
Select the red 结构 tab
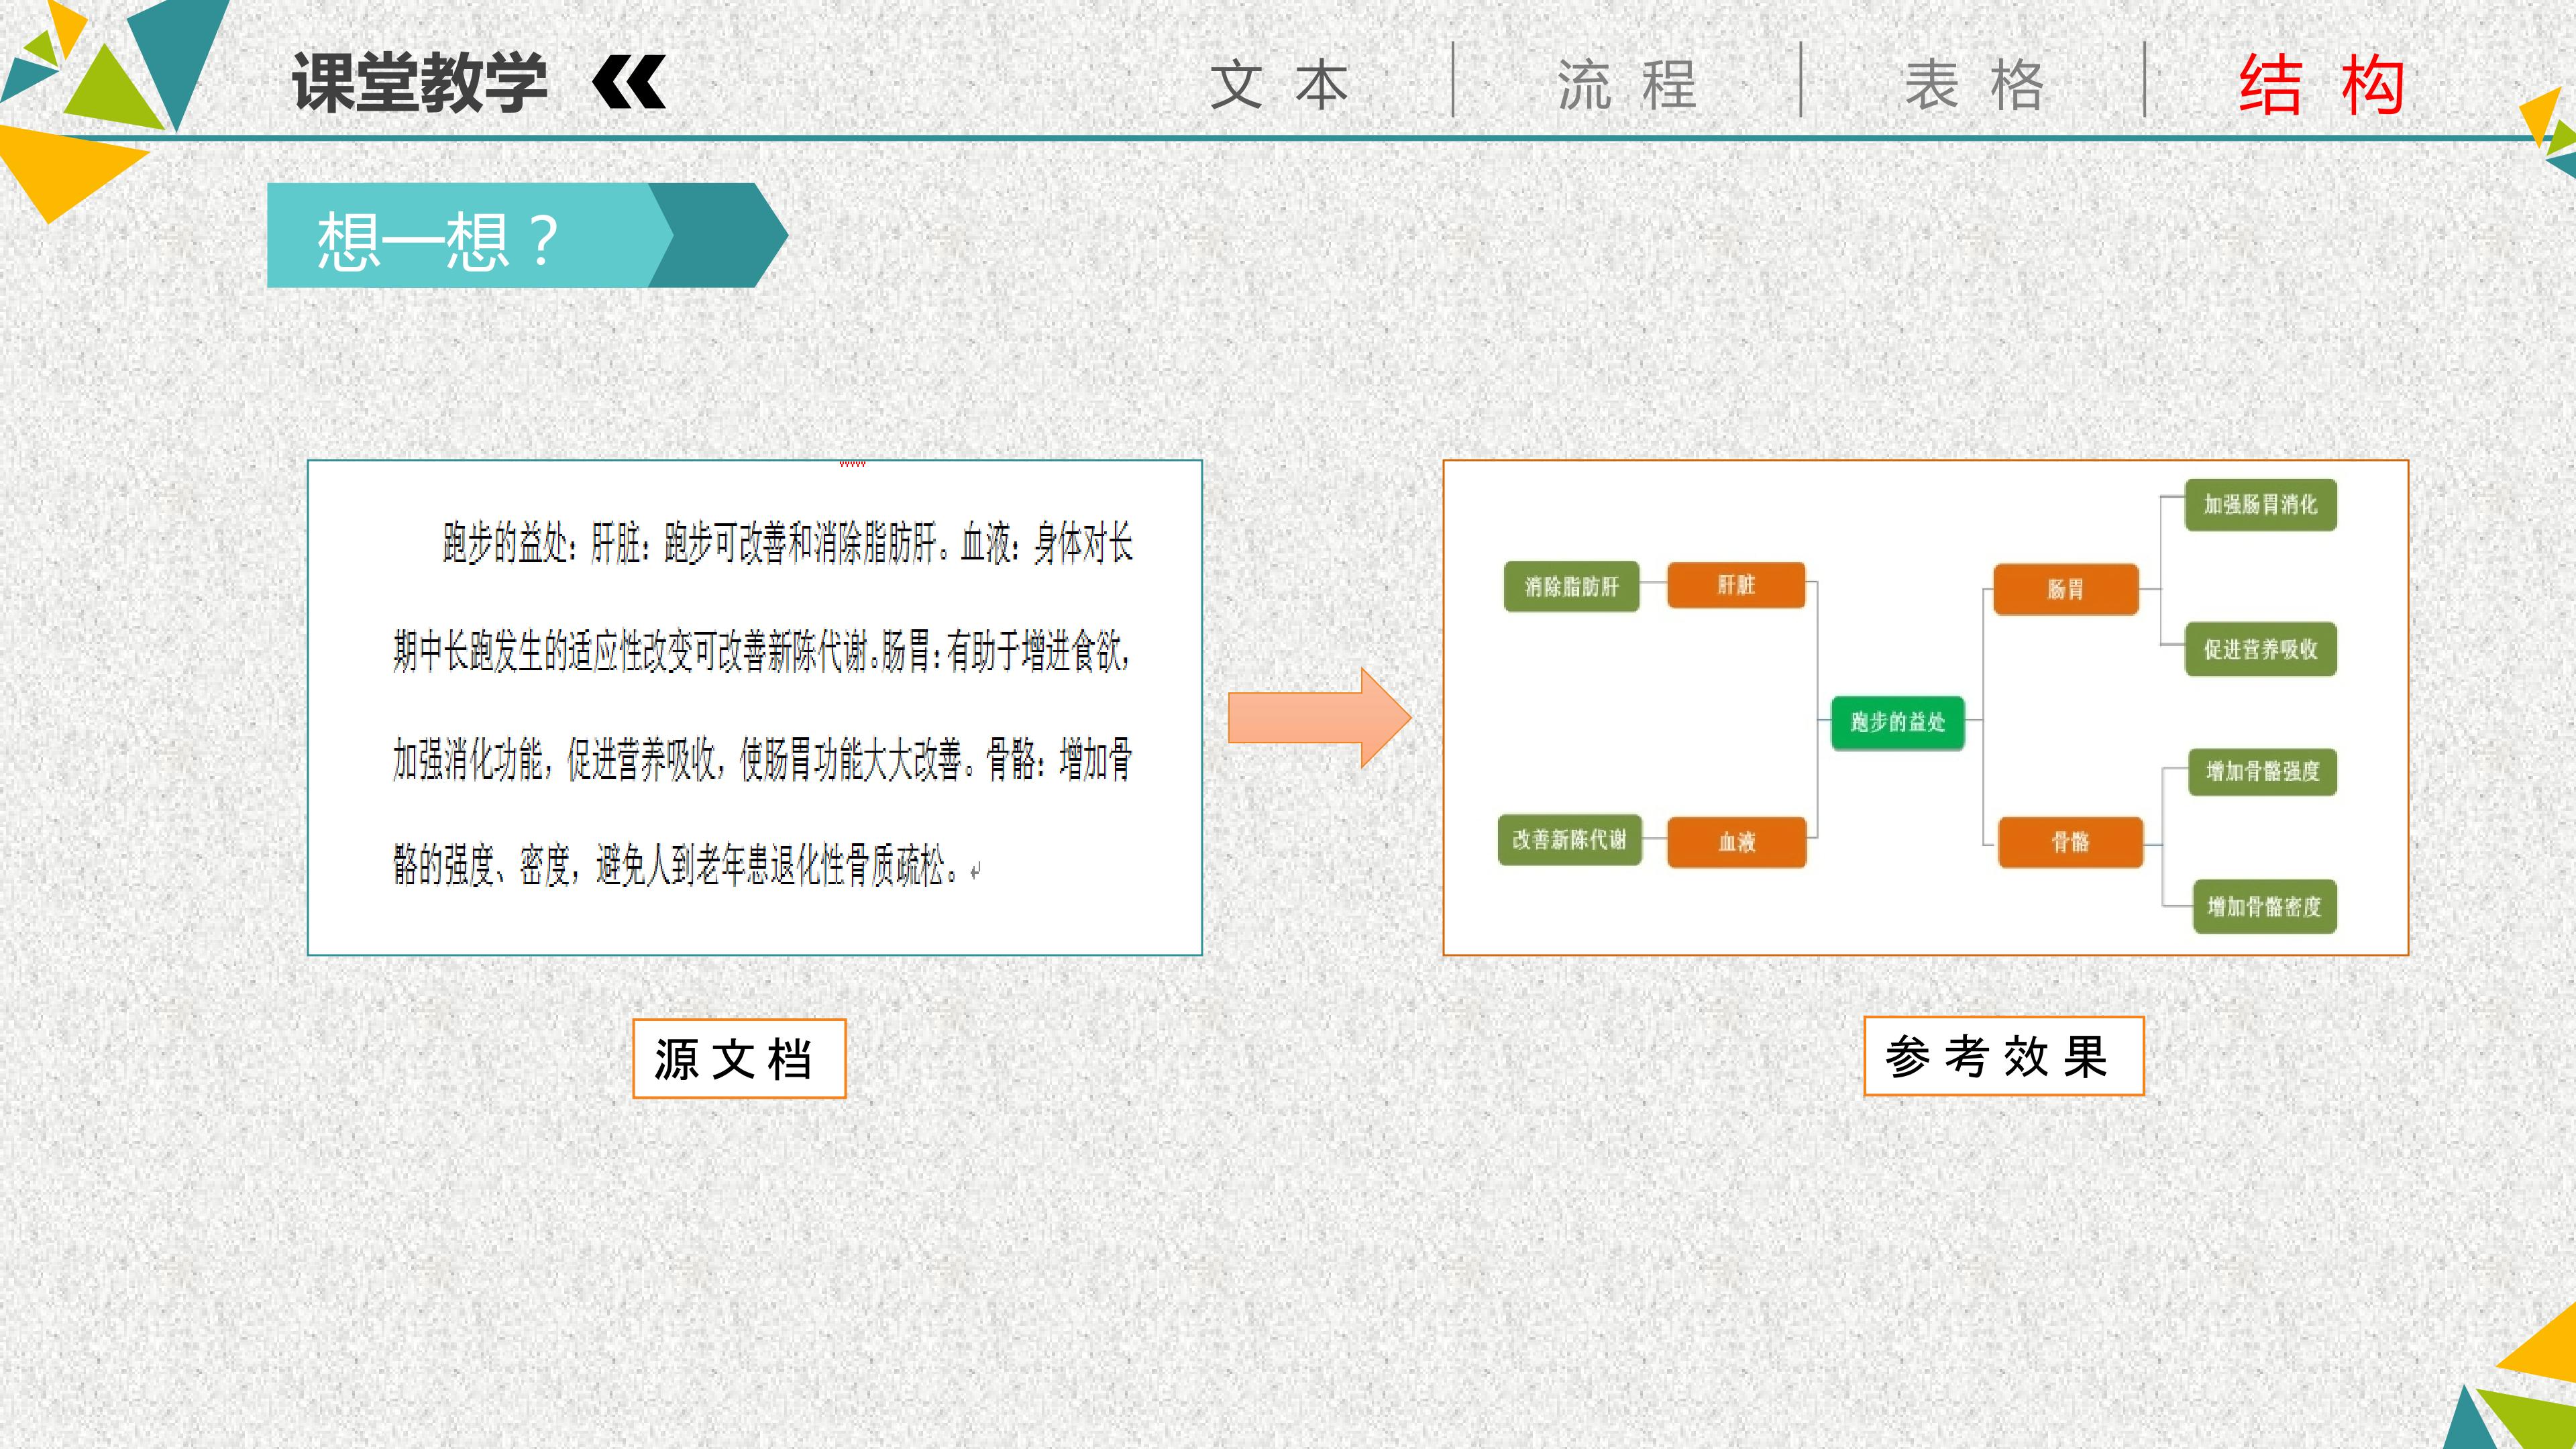(2322, 85)
